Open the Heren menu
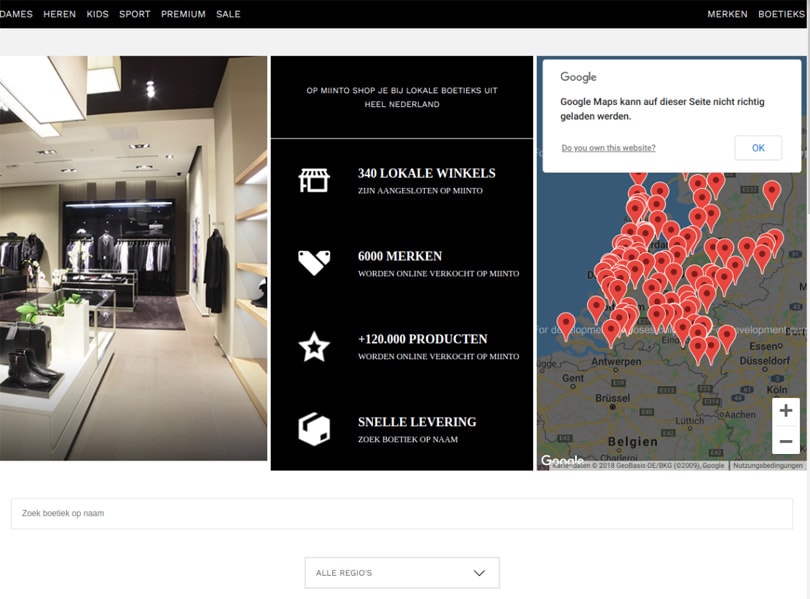This screenshot has width=810, height=599. (x=59, y=14)
